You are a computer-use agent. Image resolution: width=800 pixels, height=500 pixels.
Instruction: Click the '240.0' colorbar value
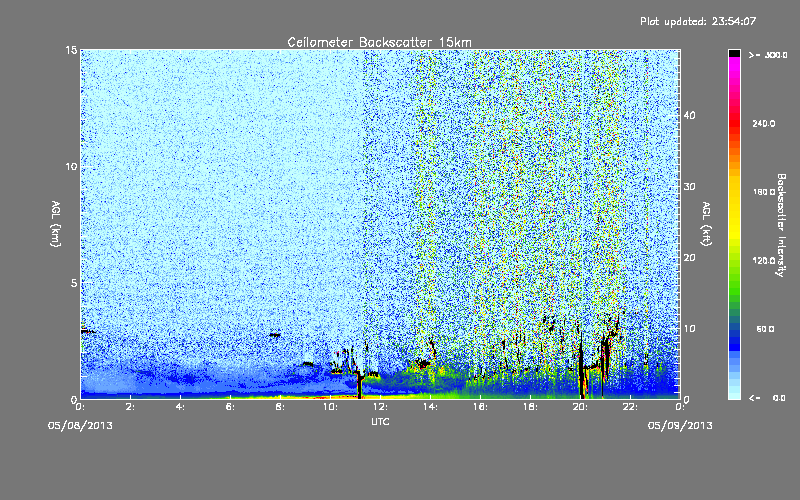[x=763, y=123]
